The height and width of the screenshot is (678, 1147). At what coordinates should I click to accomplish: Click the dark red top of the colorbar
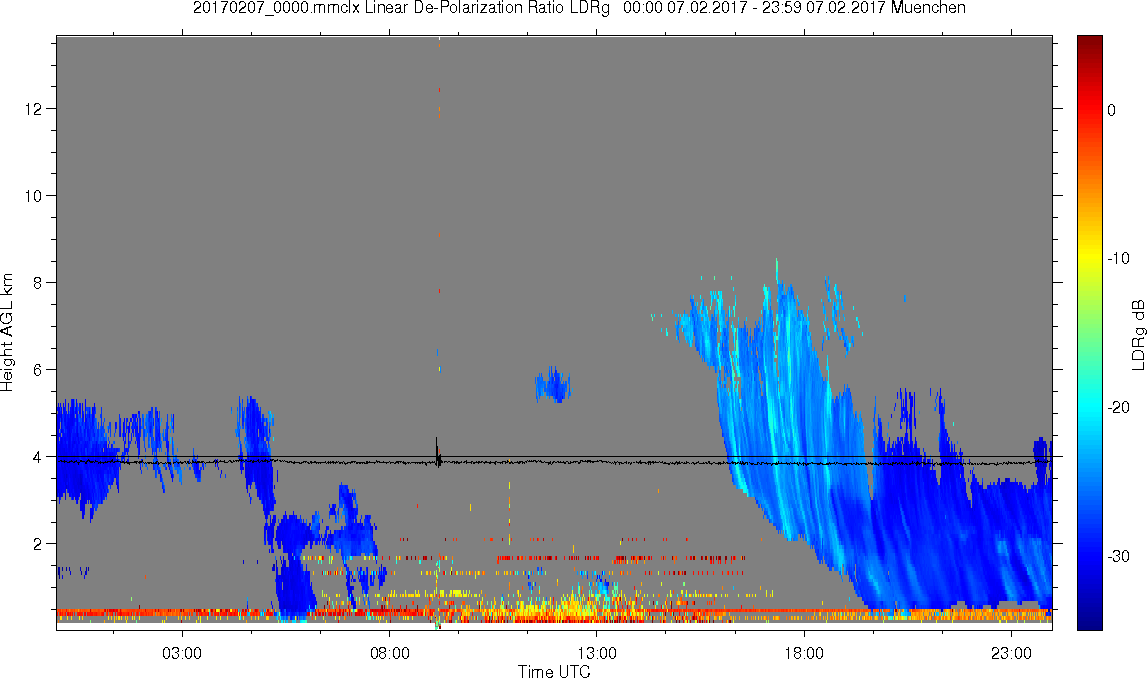coord(1090,44)
